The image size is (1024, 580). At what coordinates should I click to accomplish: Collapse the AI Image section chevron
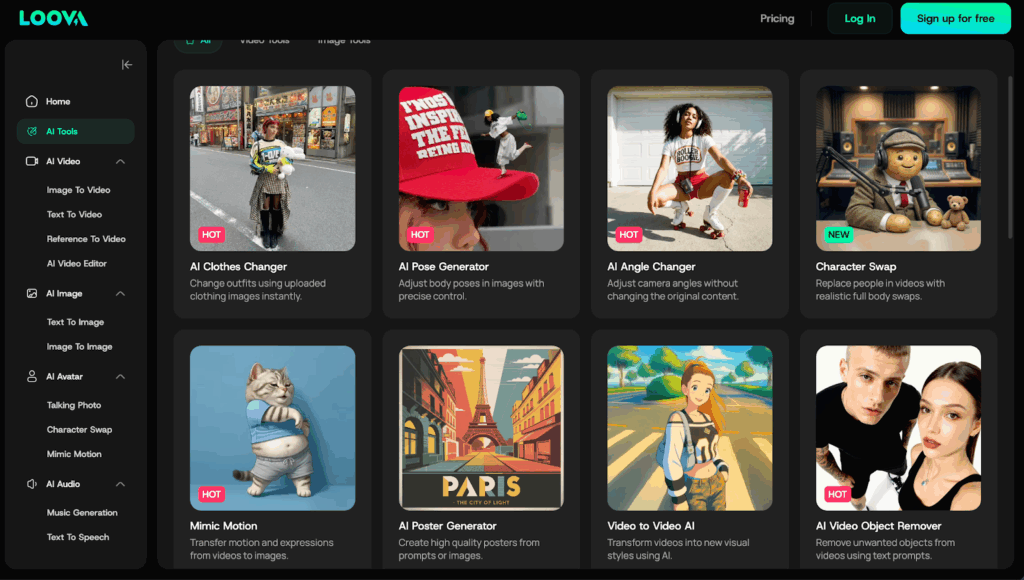(120, 294)
